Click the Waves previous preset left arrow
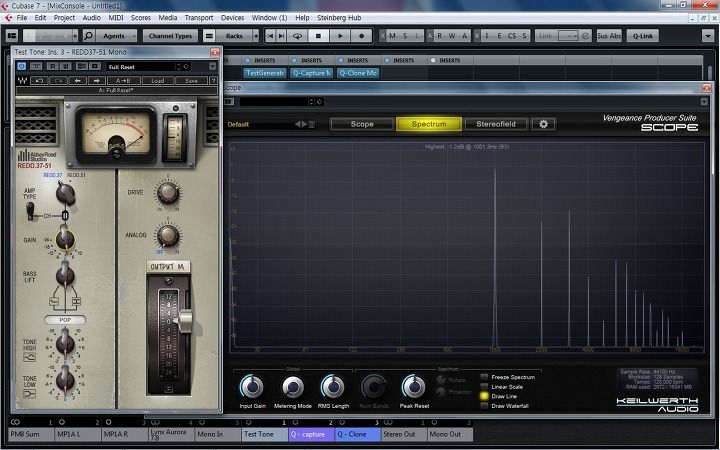 (78, 80)
